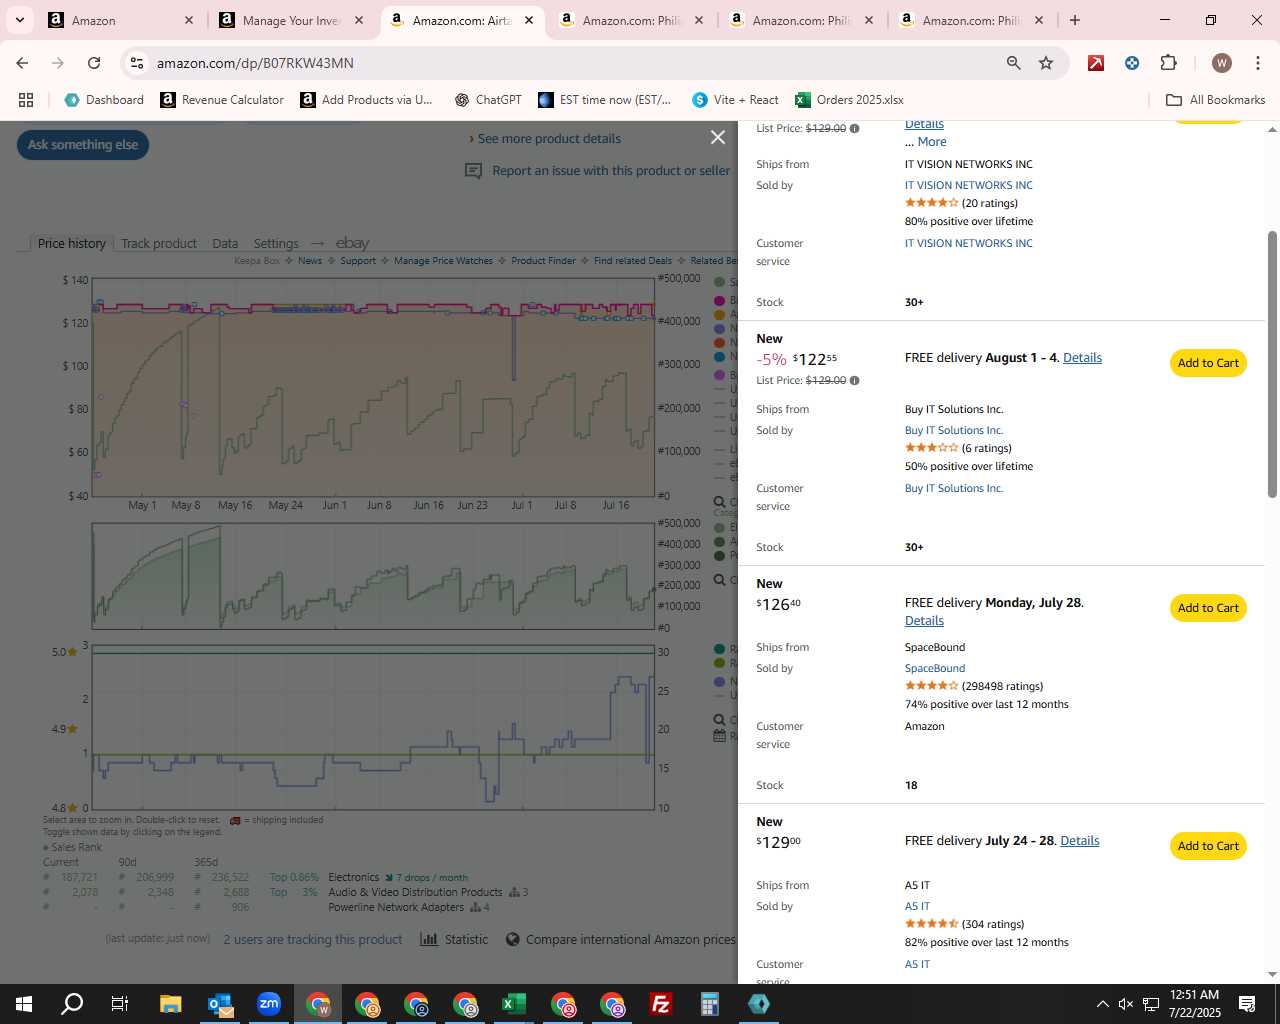Open the Chrome profile avatar W
Screen dimensions: 1280x1024
tap(1221, 63)
